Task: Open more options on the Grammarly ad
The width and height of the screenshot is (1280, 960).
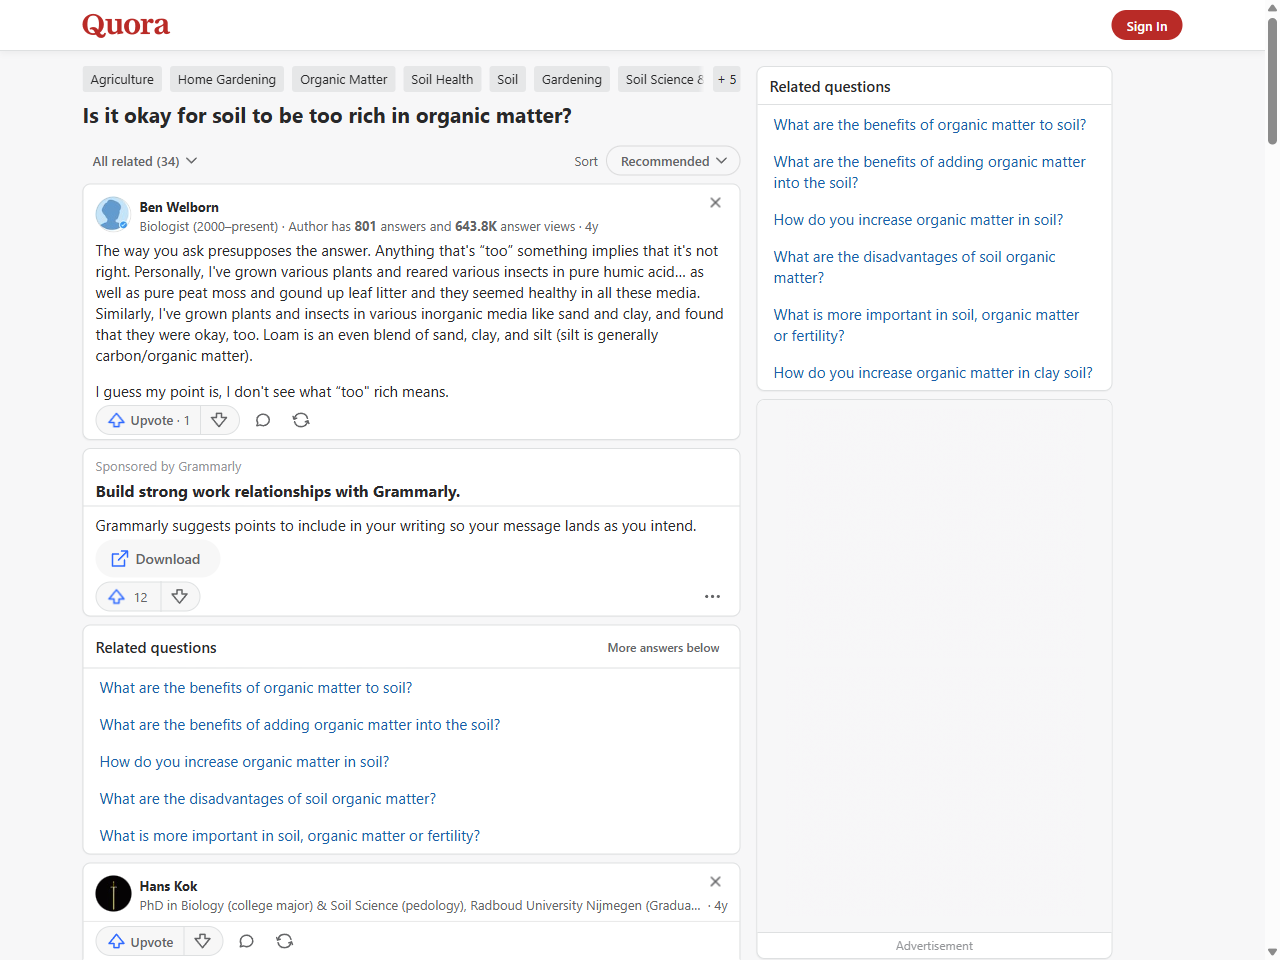Action: 712,597
